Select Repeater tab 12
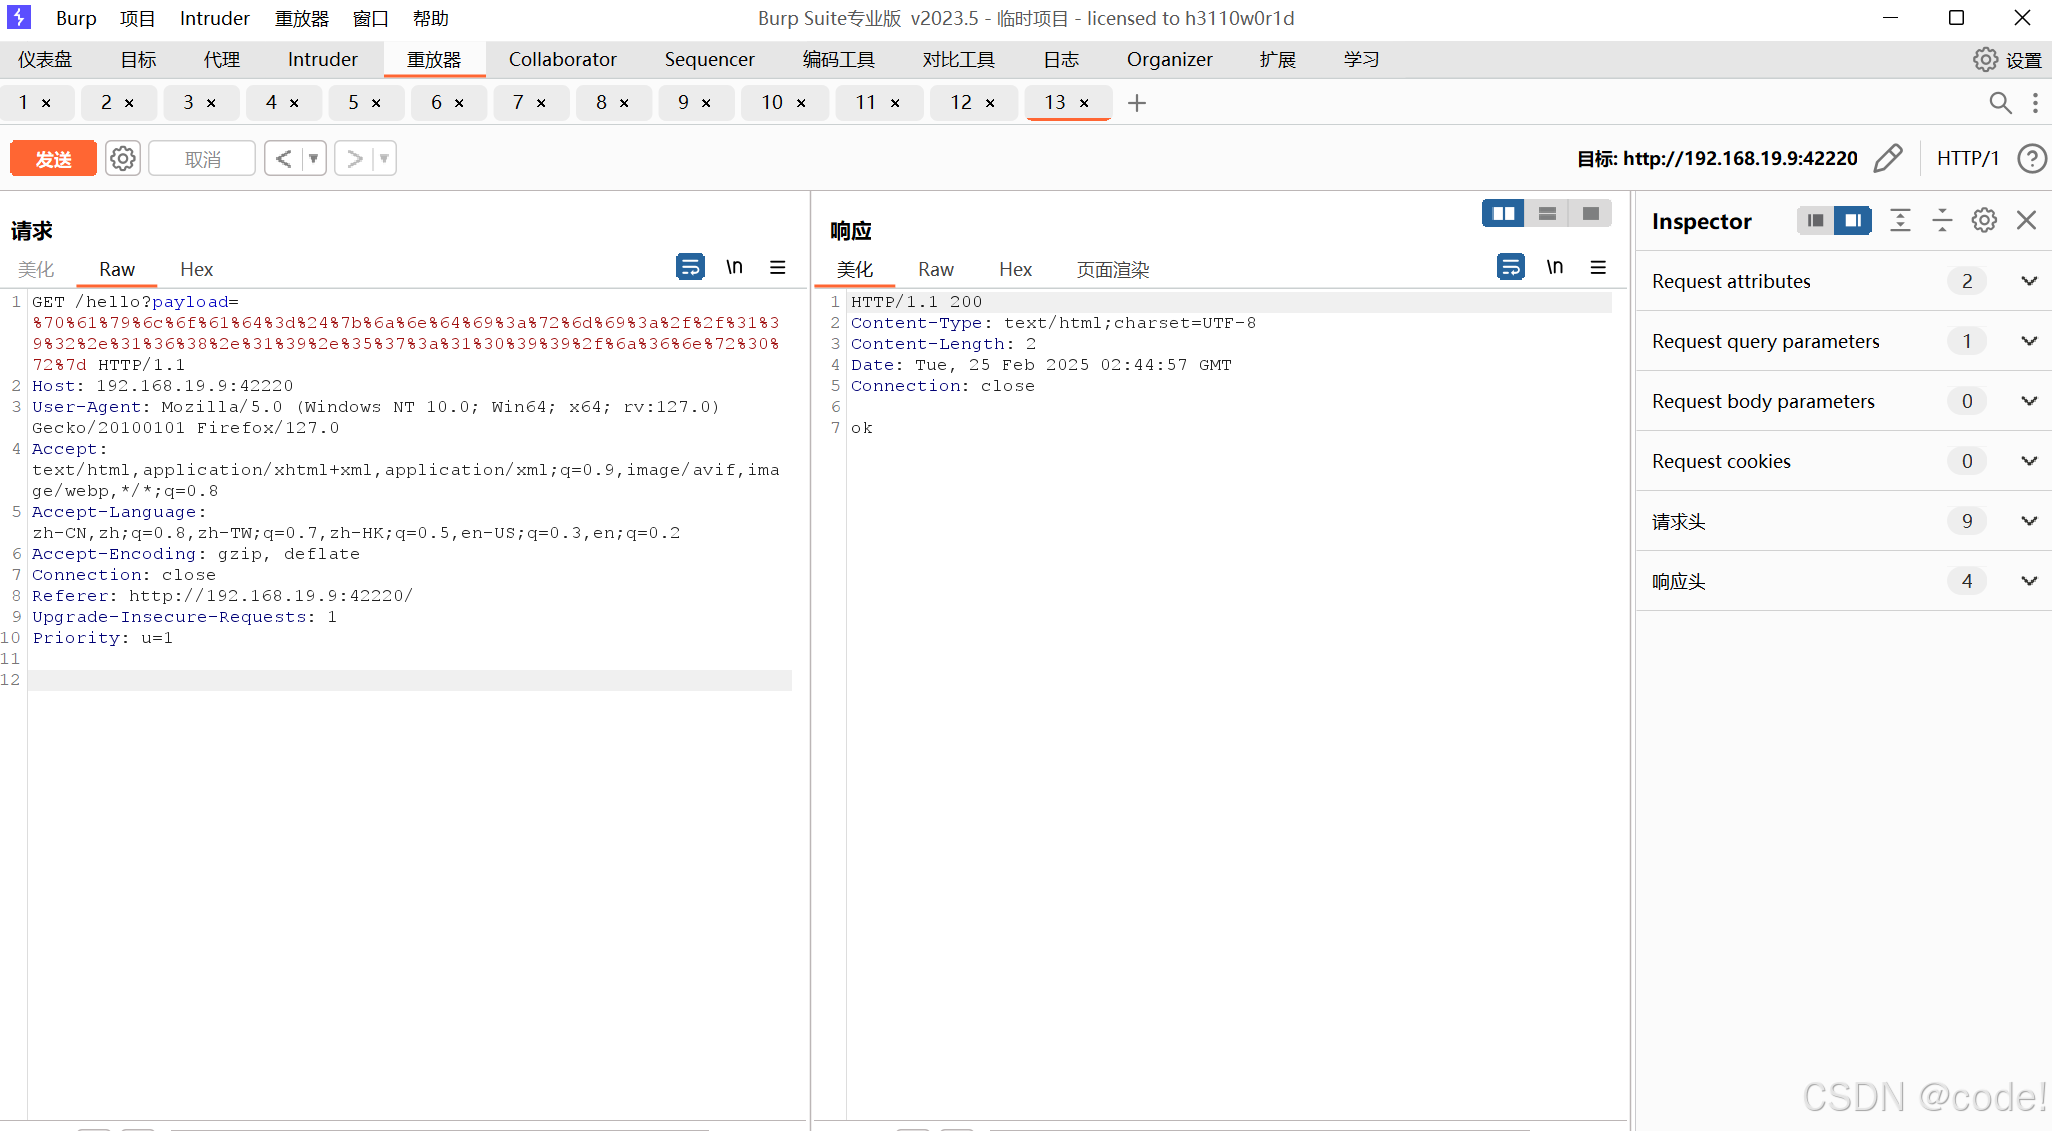The image size is (2052, 1131). (x=961, y=103)
